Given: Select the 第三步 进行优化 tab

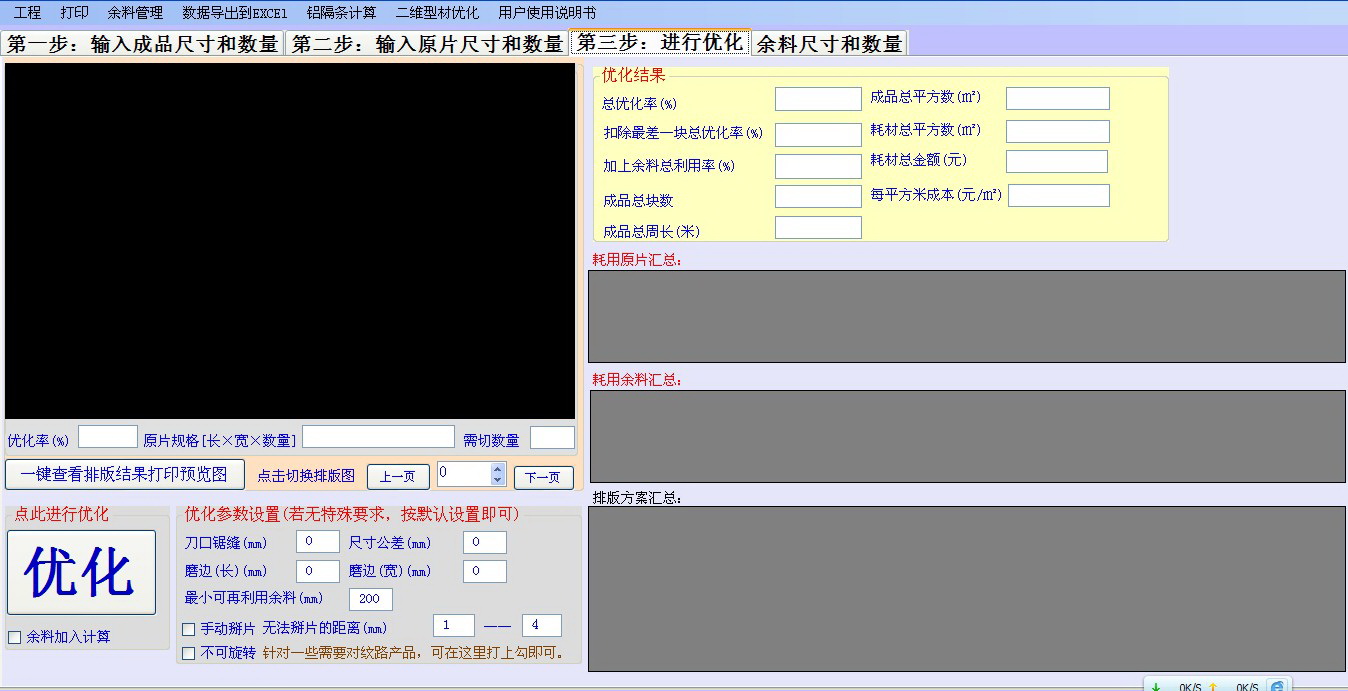Looking at the screenshot, I should pyautogui.click(x=660, y=42).
